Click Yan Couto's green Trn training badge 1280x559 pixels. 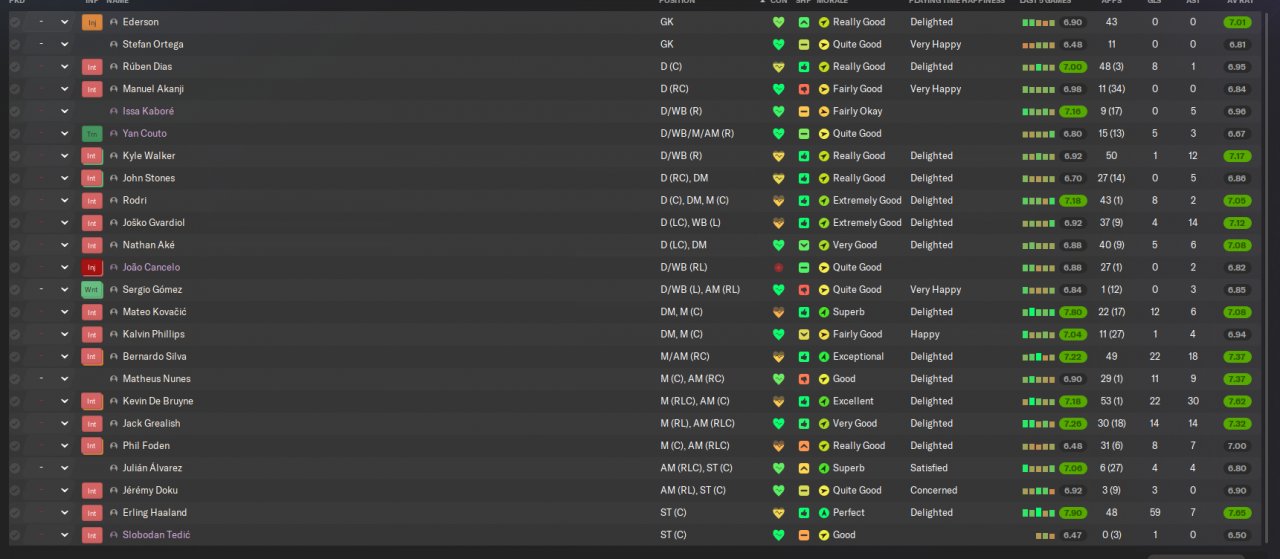click(92, 134)
